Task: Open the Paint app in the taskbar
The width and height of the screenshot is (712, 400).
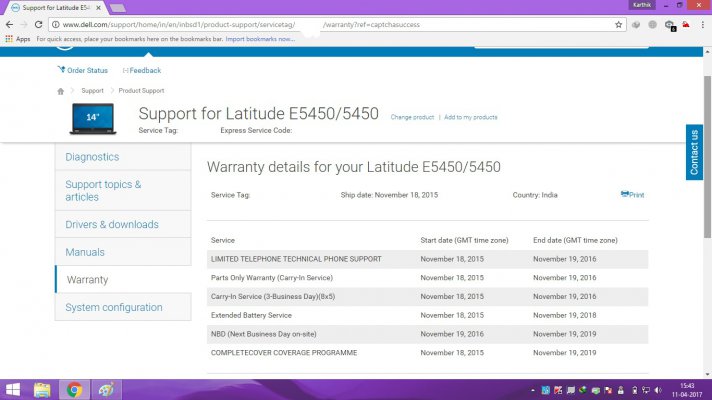Action: pos(106,390)
